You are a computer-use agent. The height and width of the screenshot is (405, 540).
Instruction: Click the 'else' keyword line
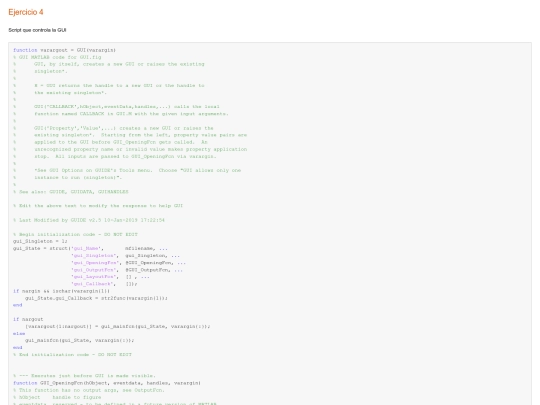[x=19, y=333]
